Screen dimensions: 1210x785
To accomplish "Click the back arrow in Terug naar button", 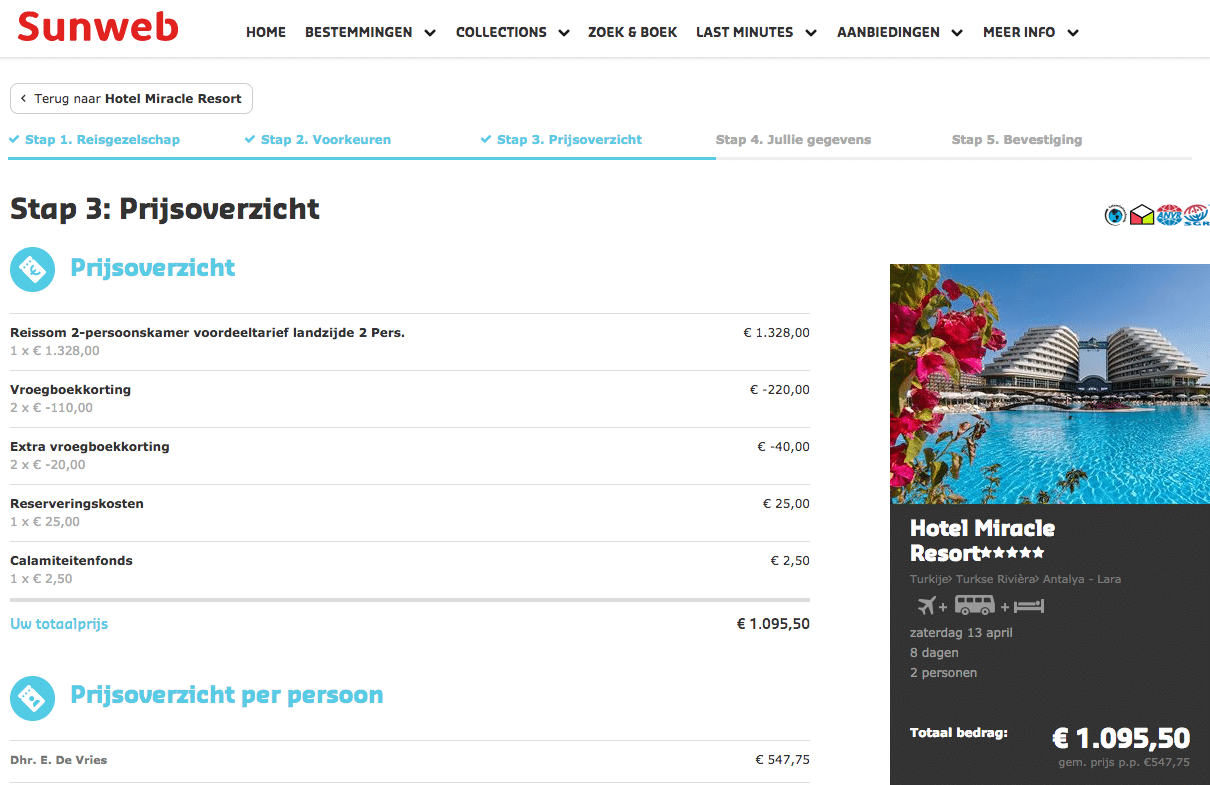I will (x=23, y=99).
